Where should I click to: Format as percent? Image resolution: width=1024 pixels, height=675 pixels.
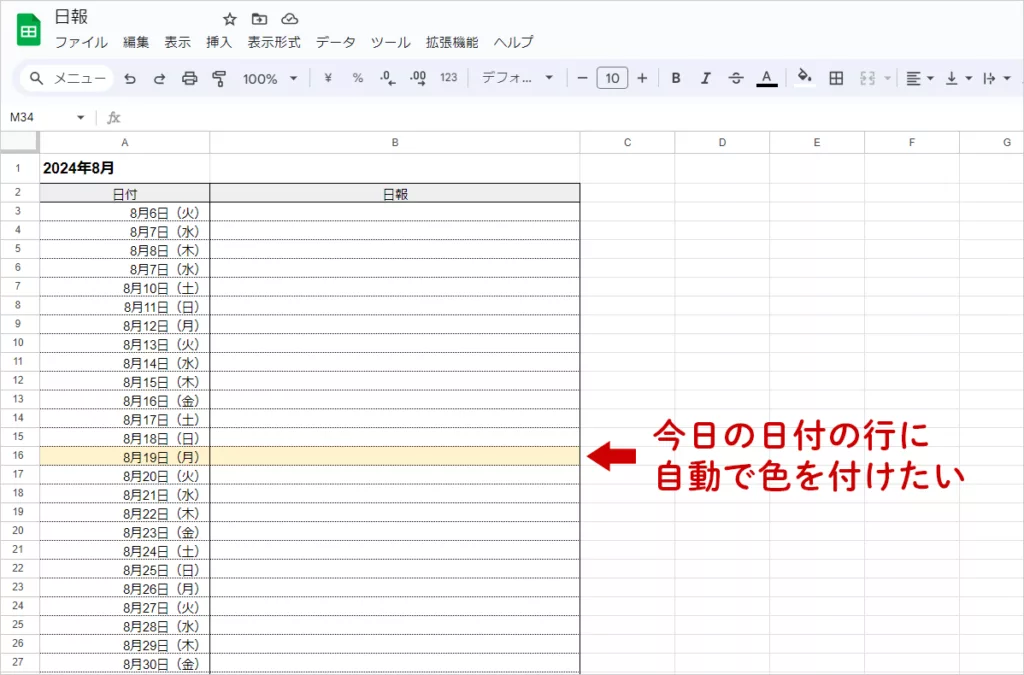coord(357,78)
